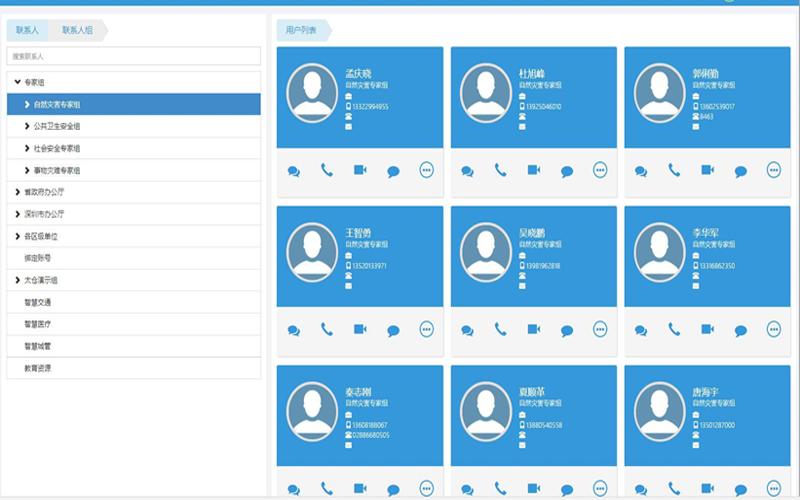
Task: Open the double-bubble chat icon on 王智勇's card
Action: 293,330
